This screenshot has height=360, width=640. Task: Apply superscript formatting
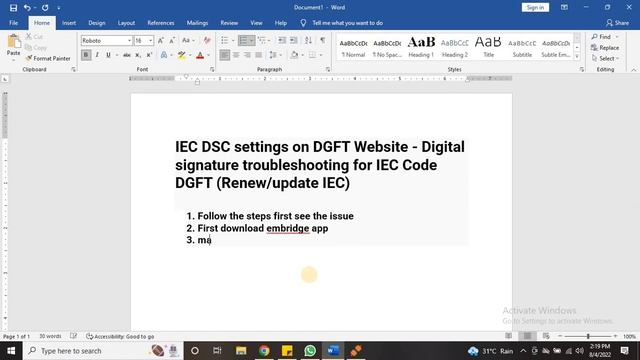tap(149, 55)
